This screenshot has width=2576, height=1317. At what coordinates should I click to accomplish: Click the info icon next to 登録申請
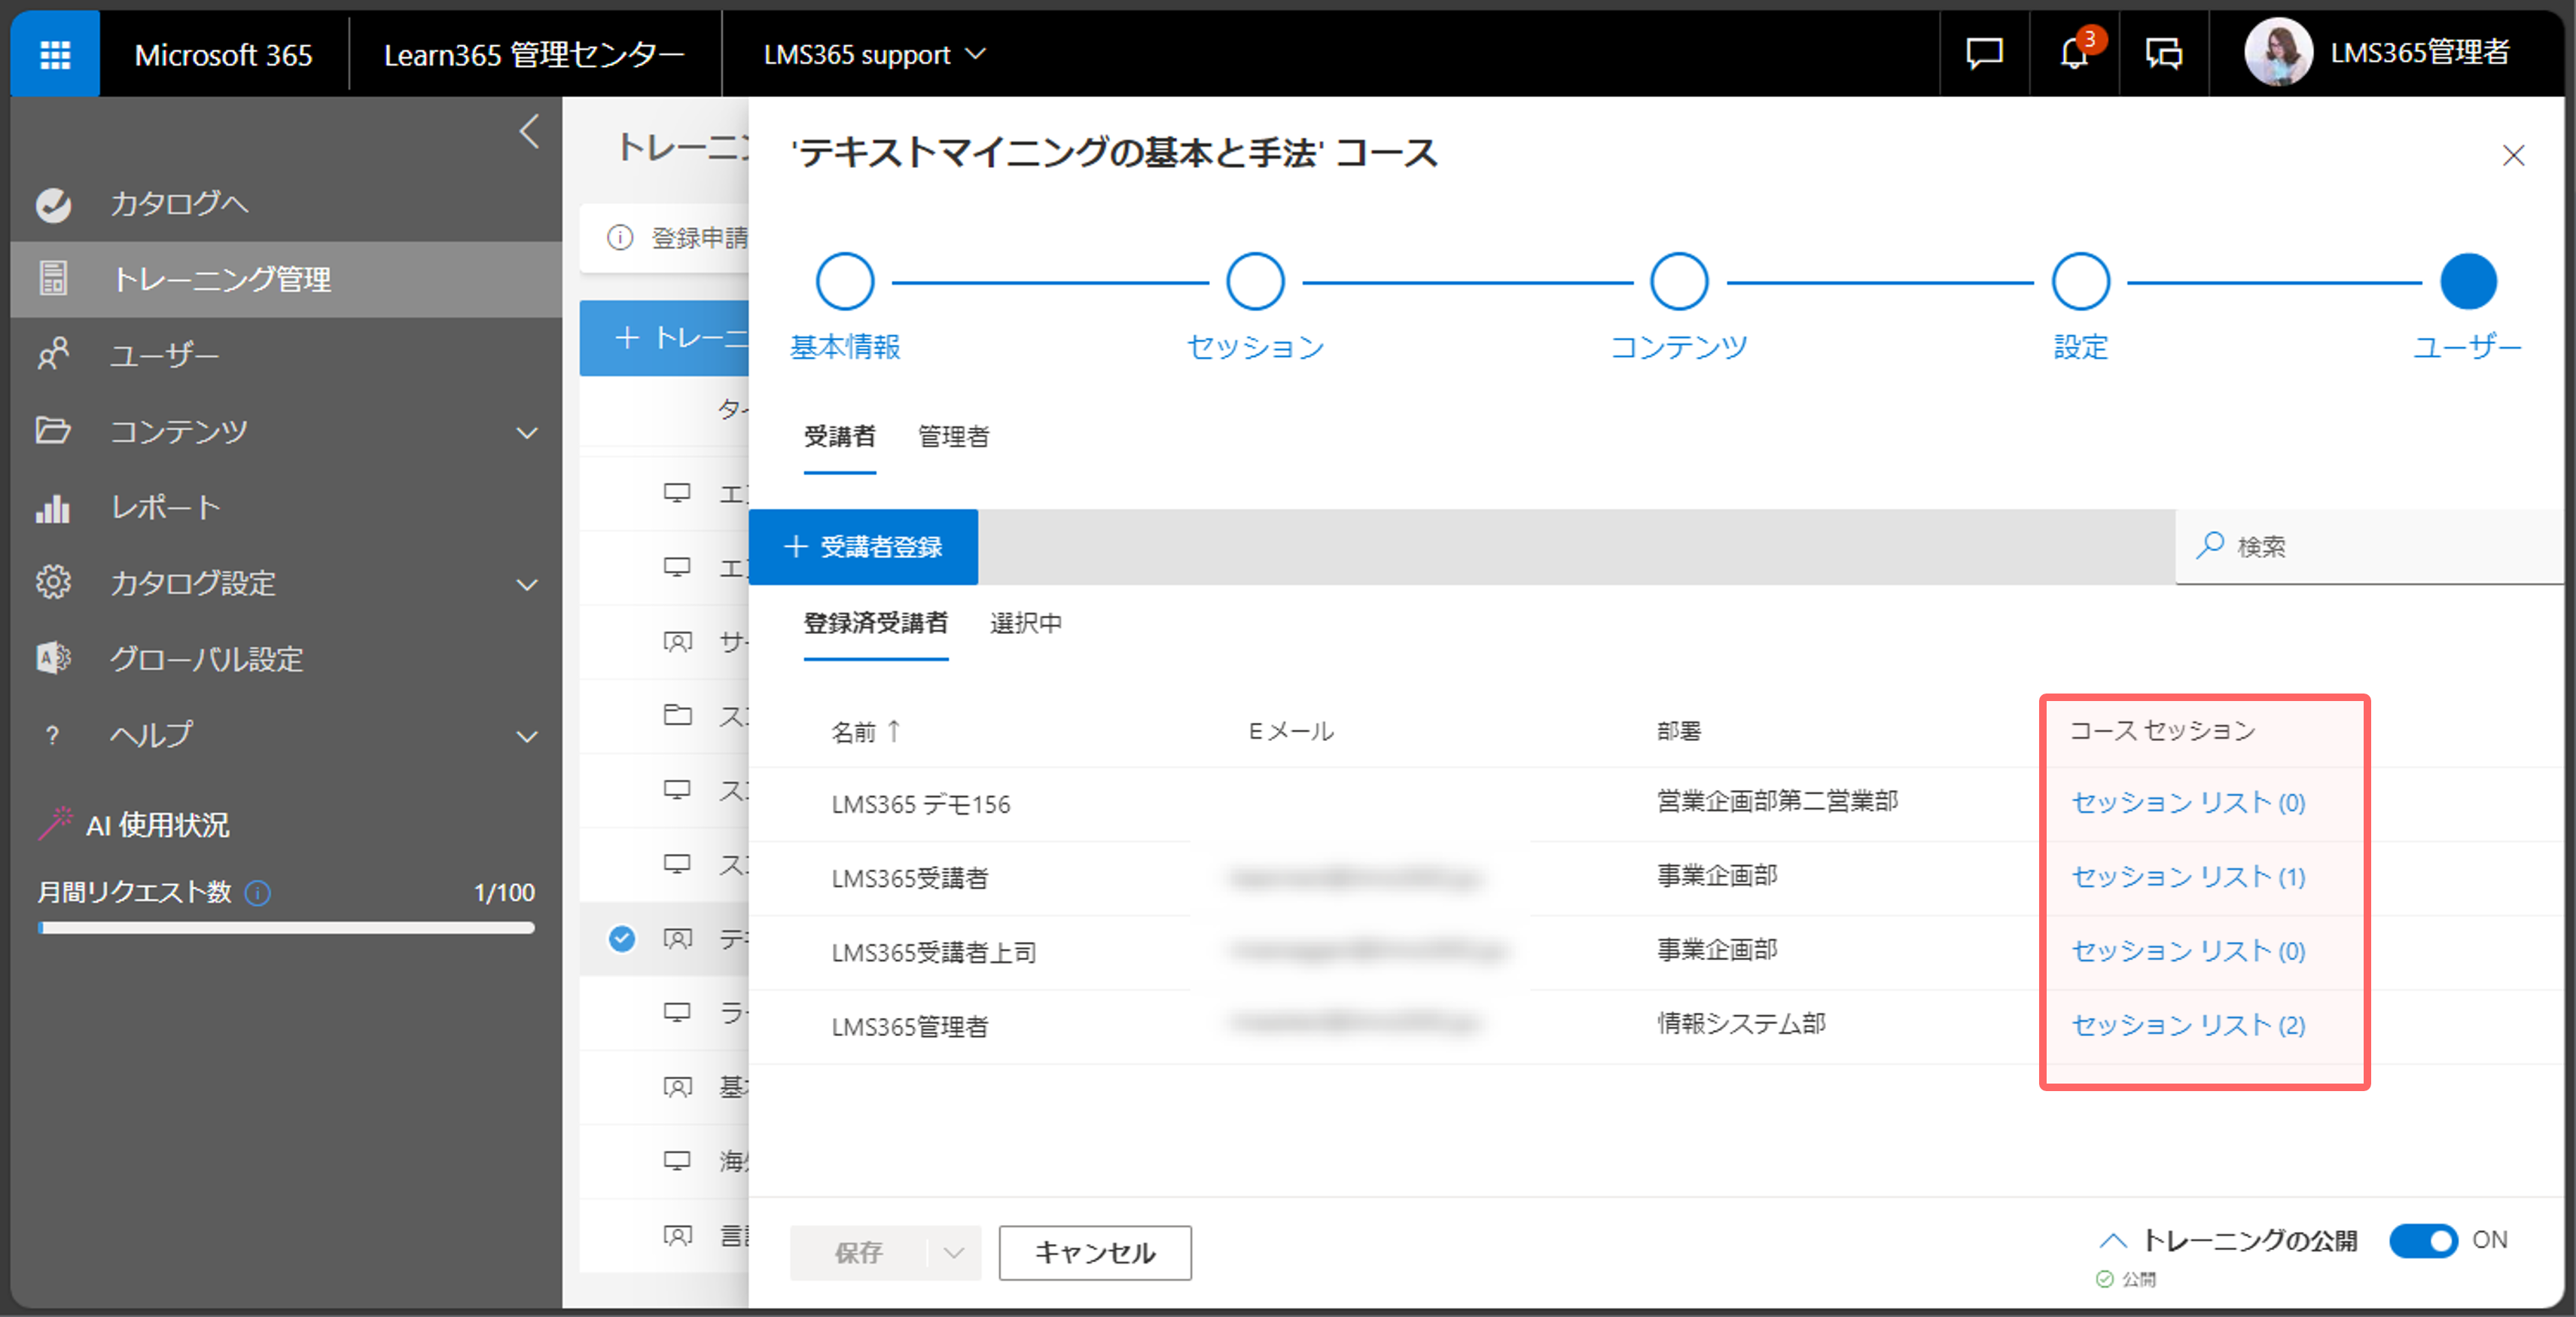click(x=620, y=238)
